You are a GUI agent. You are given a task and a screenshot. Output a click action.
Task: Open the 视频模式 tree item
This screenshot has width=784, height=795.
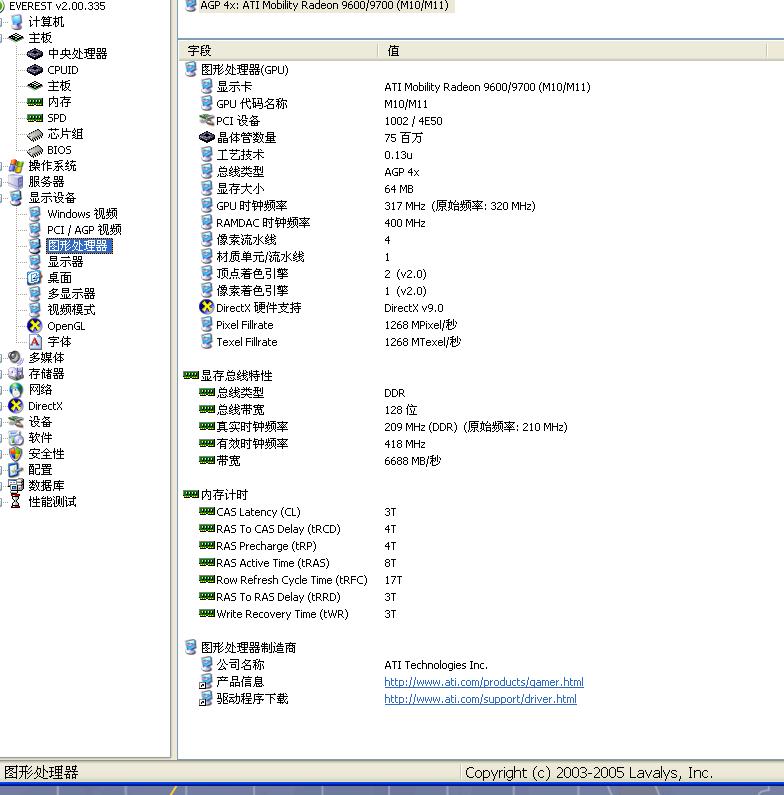(71, 310)
